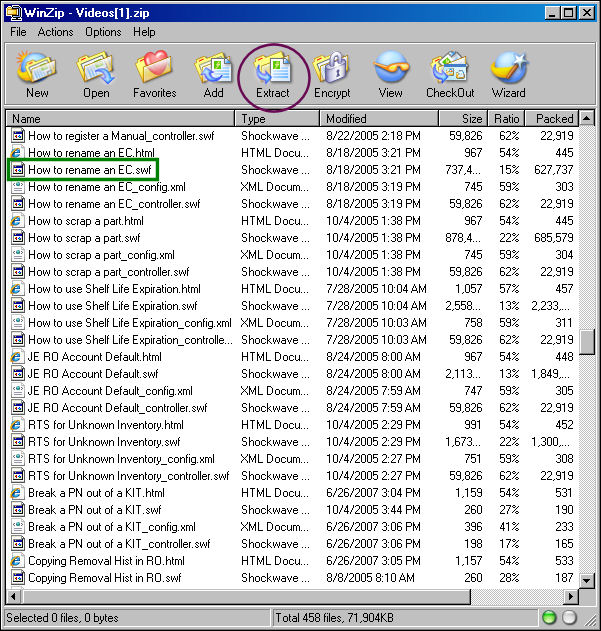Select RTS for Unknown Inventory.html
The image size is (601, 631).
(x=106, y=425)
